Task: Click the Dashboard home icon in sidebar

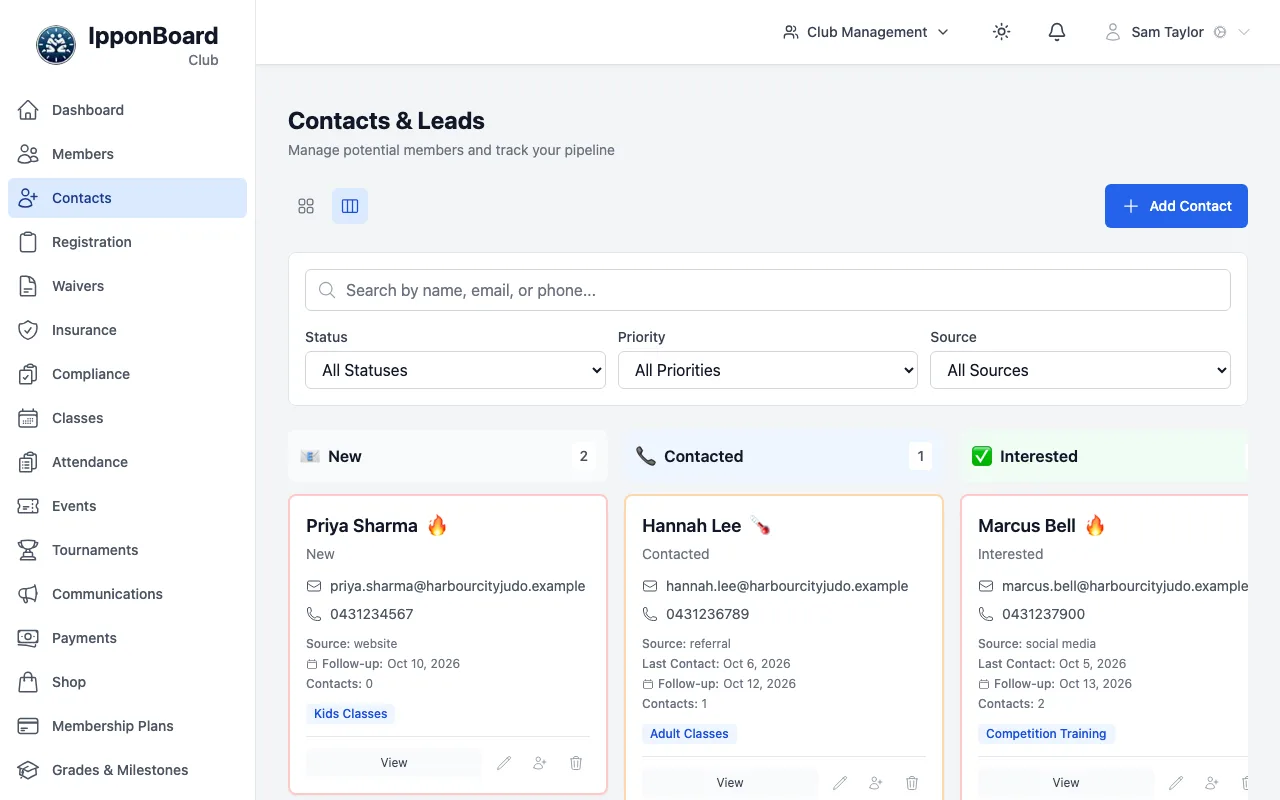Action: click(28, 110)
